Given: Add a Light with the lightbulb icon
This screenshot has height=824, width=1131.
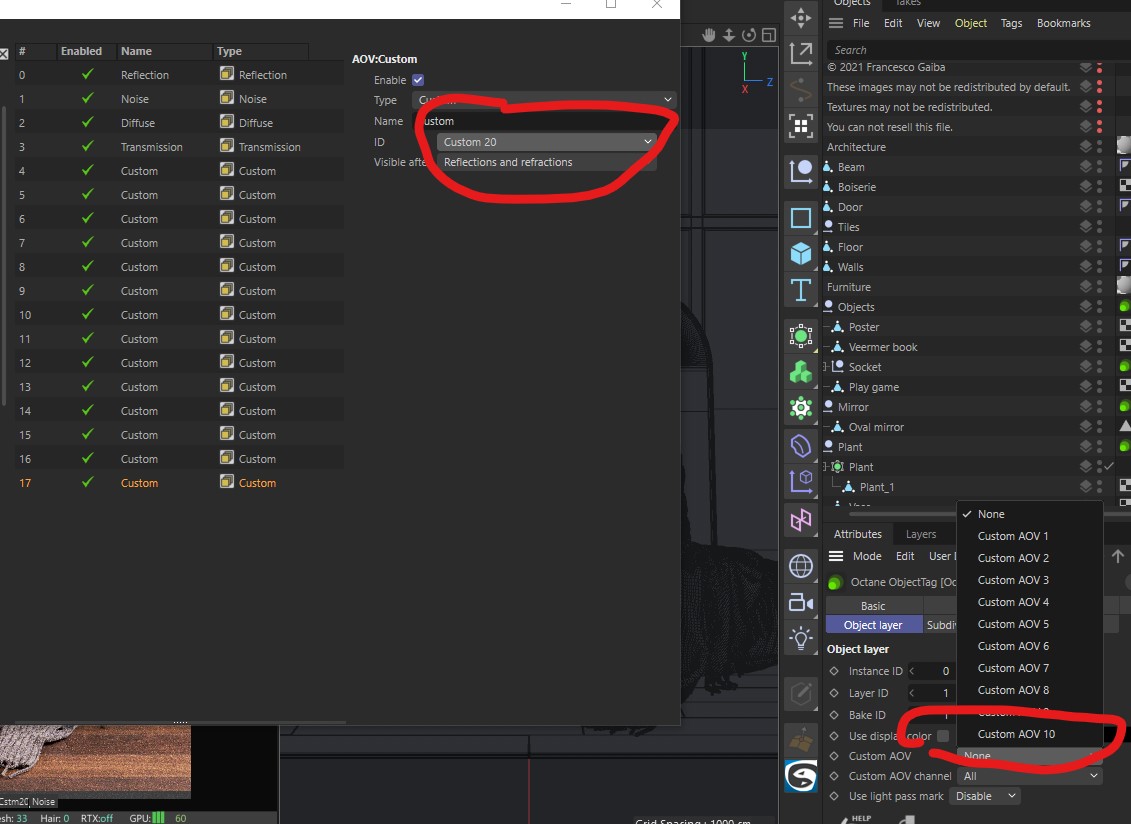Looking at the screenshot, I should pyautogui.click(x=801, y=639).
